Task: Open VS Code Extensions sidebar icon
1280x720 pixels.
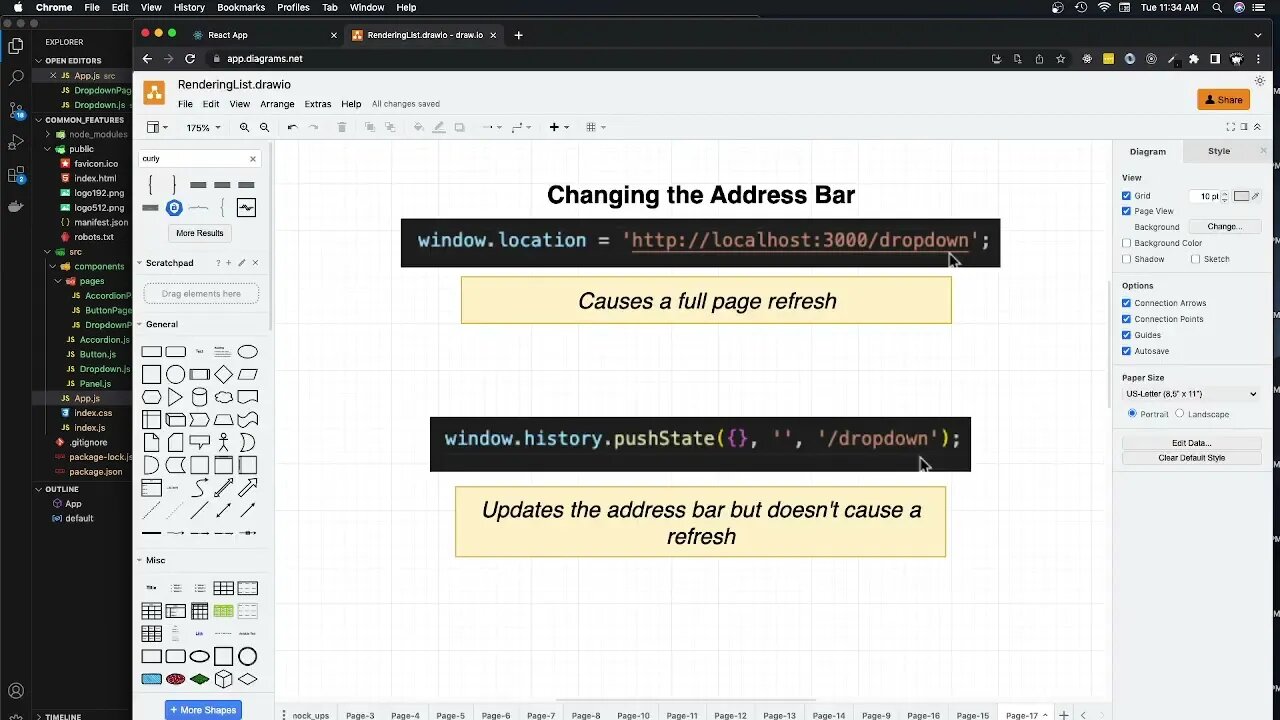Action: tap(16, 175)
